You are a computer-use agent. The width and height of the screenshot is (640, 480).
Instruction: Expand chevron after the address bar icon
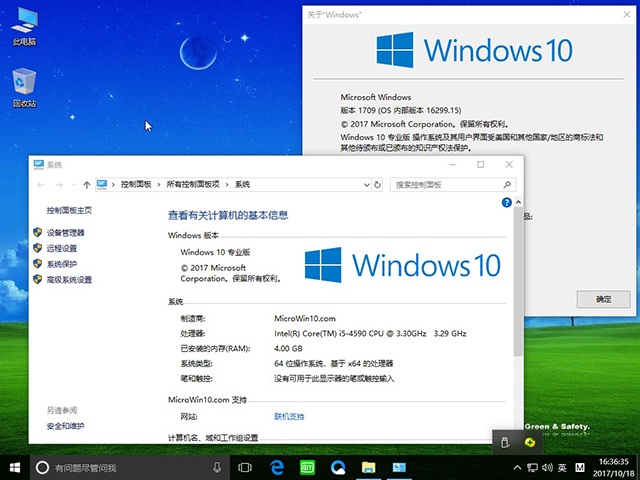coord(113,185)
